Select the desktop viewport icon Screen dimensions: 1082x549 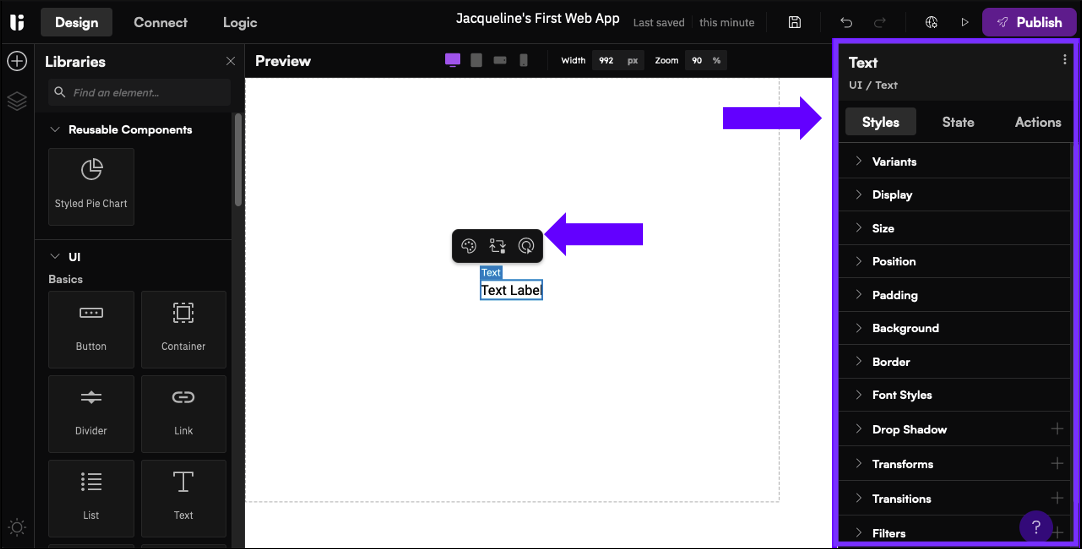click(x=453, y=60)
